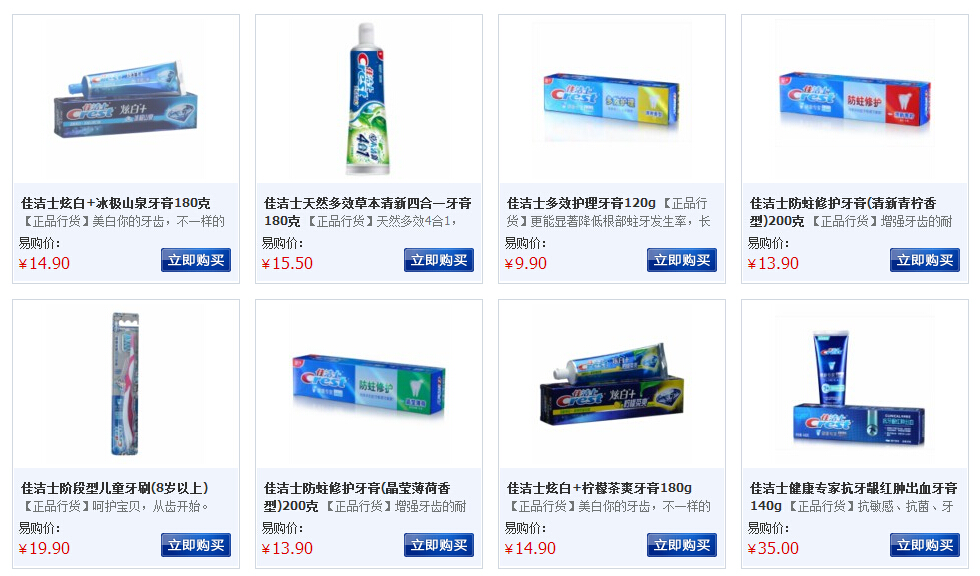View the children's toothbrush product image
The image size is (980, 576).
[x=126, y=384]
